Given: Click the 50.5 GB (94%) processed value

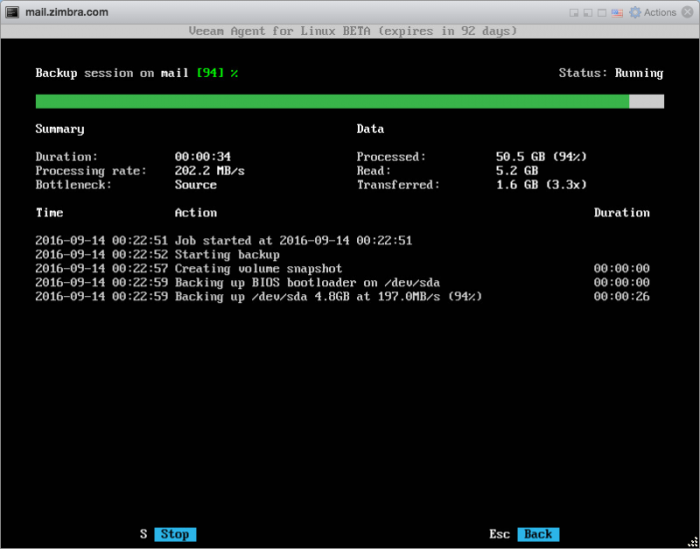Looking at the screenshot, I should (541, 157).
